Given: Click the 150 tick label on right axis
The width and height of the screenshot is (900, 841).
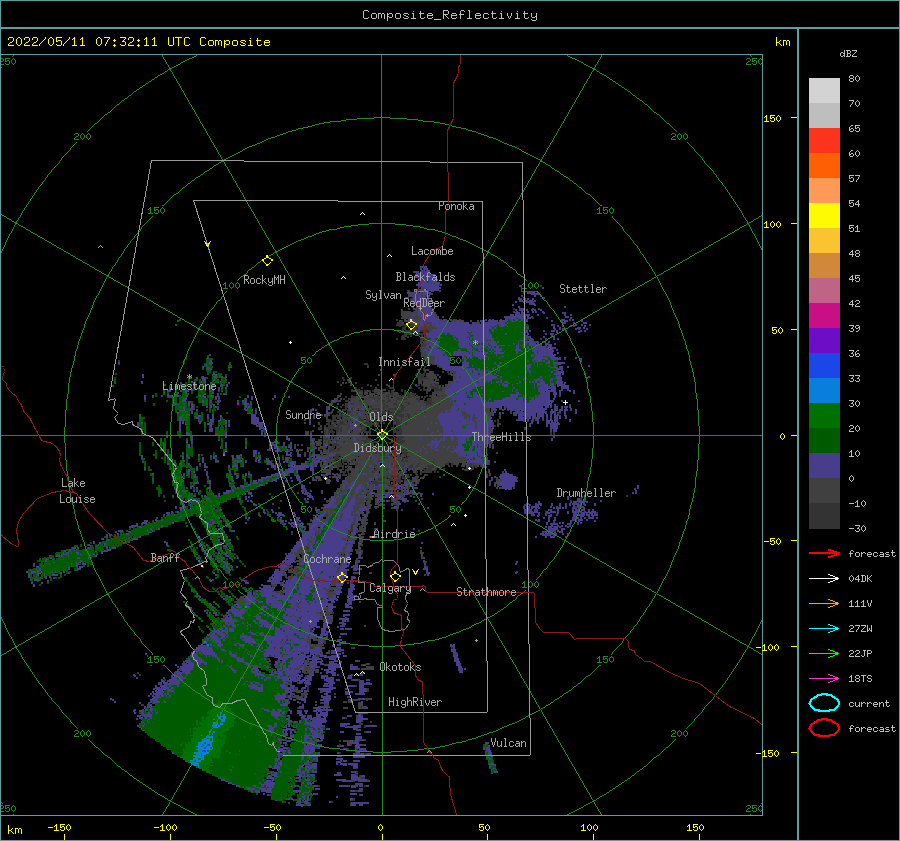Looking at the screenshot, I should point(773,118).
